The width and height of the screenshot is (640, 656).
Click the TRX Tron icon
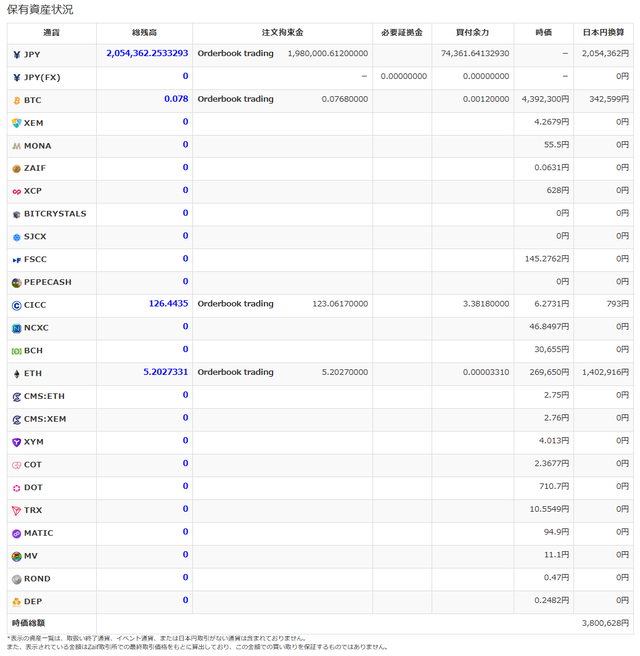coord(16,510)
